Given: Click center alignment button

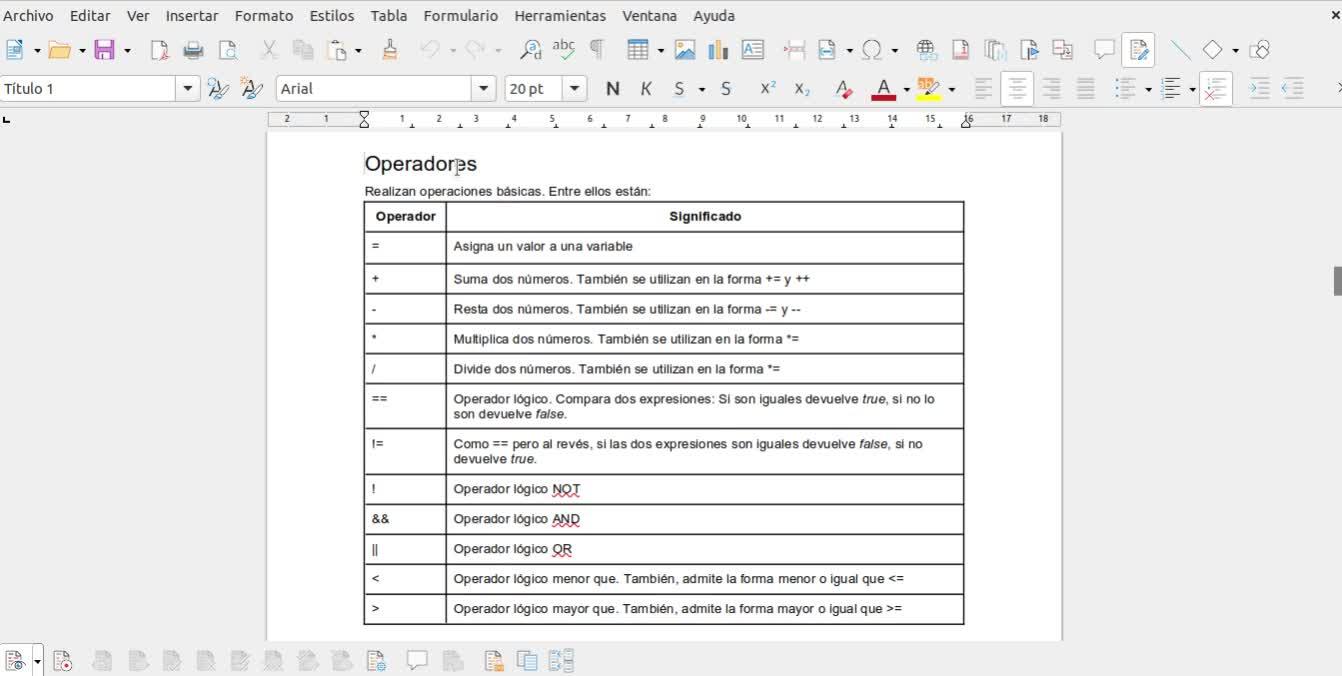Looking at the screenshot, I should click(x=1017, y=89).
